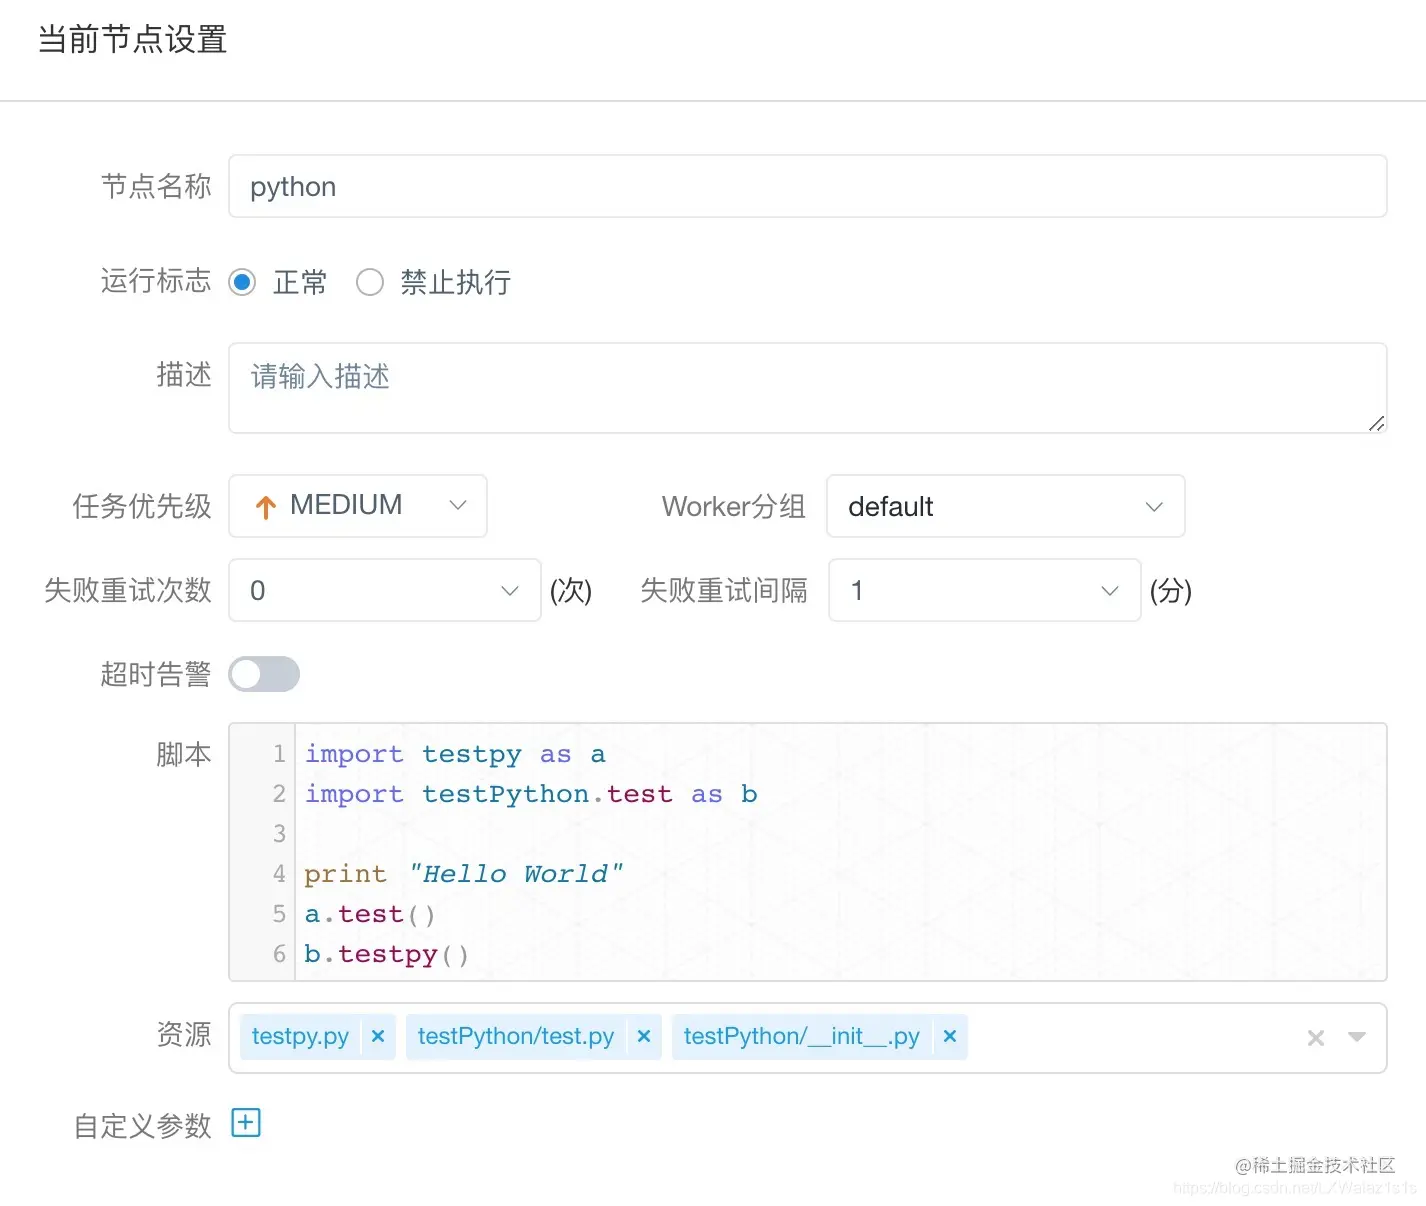Click the 描述 description textarea
Image resolution: width=1426 pixels, height=1206 pixels.
pos(700,388)
